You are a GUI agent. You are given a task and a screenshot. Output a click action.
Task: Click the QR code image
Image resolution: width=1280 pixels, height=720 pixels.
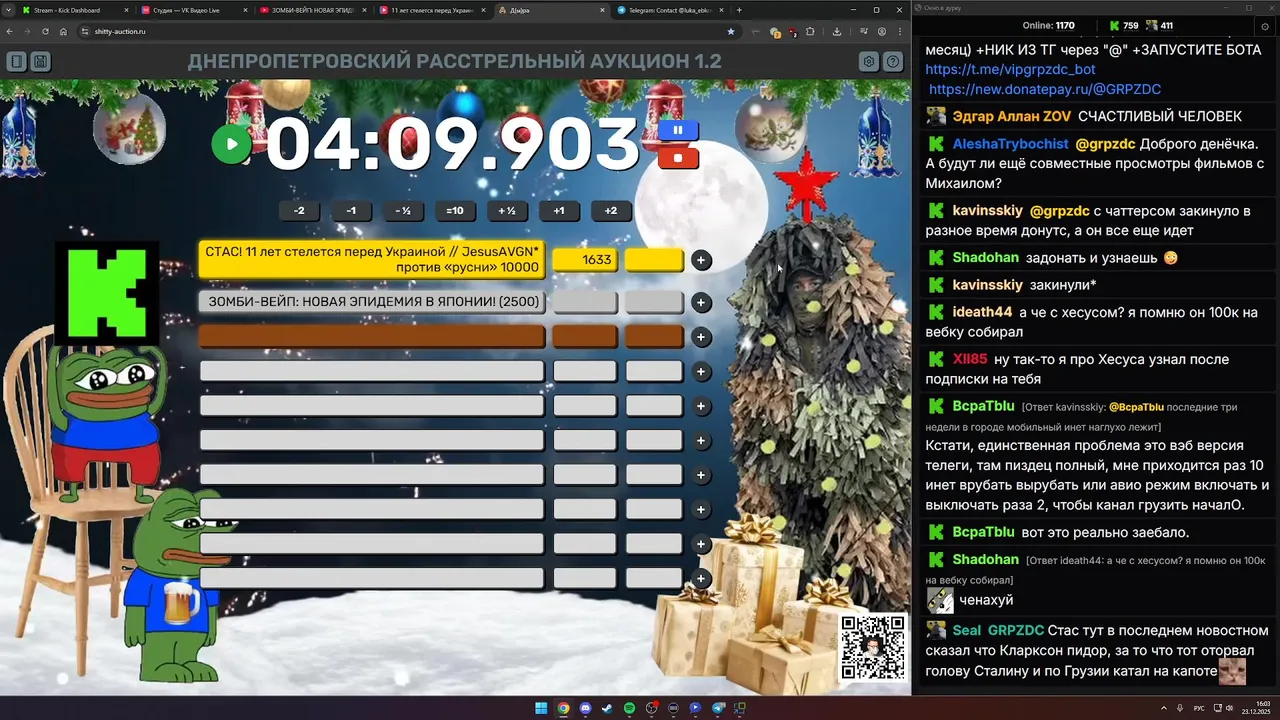click(873, 647)
